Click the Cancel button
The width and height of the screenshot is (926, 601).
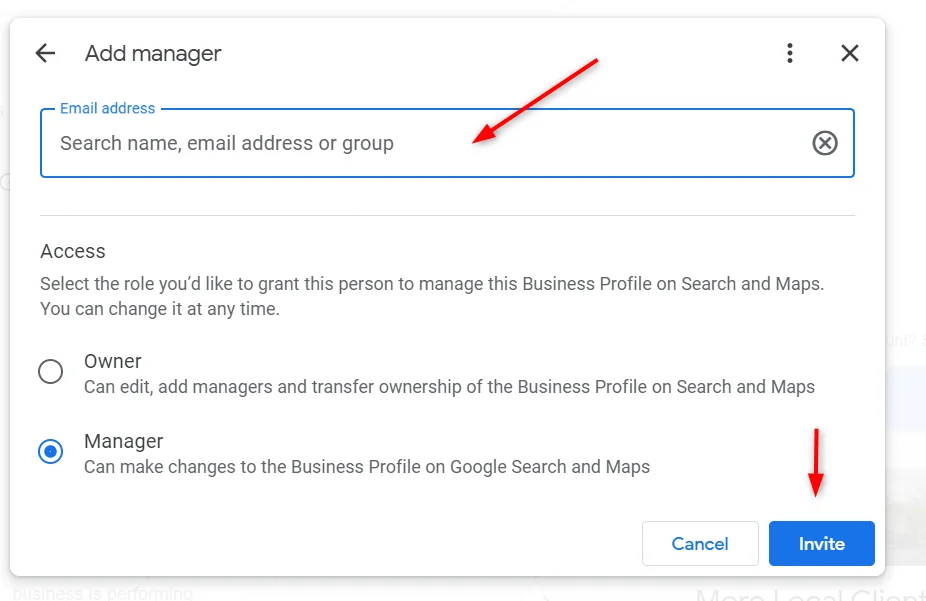click(700, 543)
